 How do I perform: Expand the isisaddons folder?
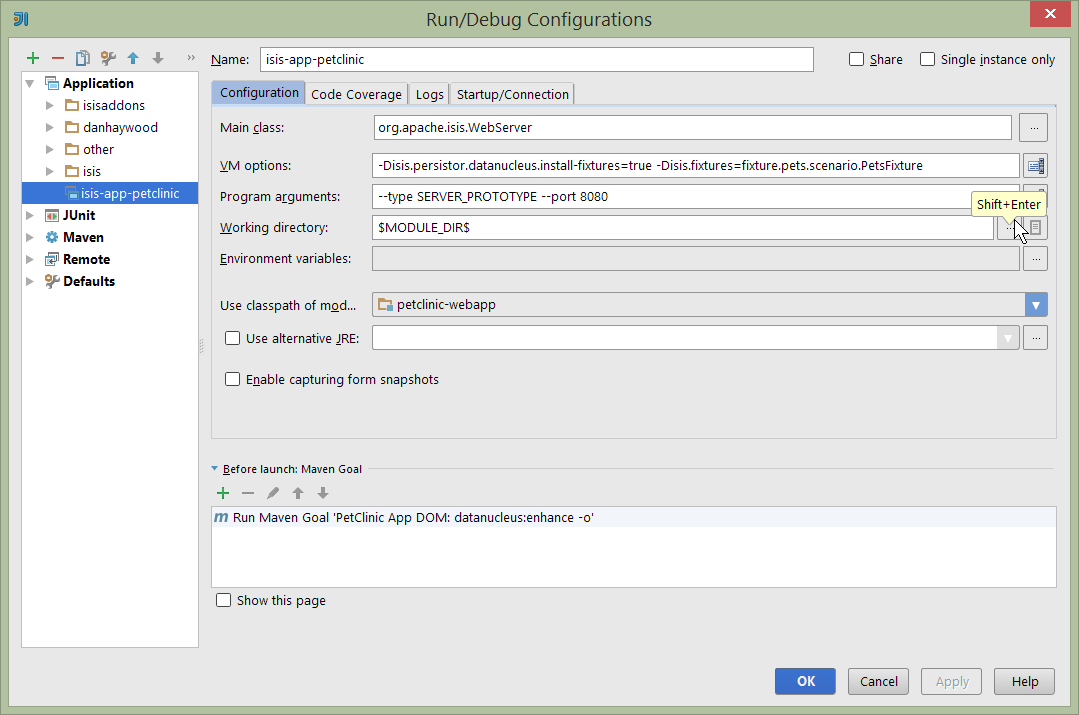click(50, 106)
